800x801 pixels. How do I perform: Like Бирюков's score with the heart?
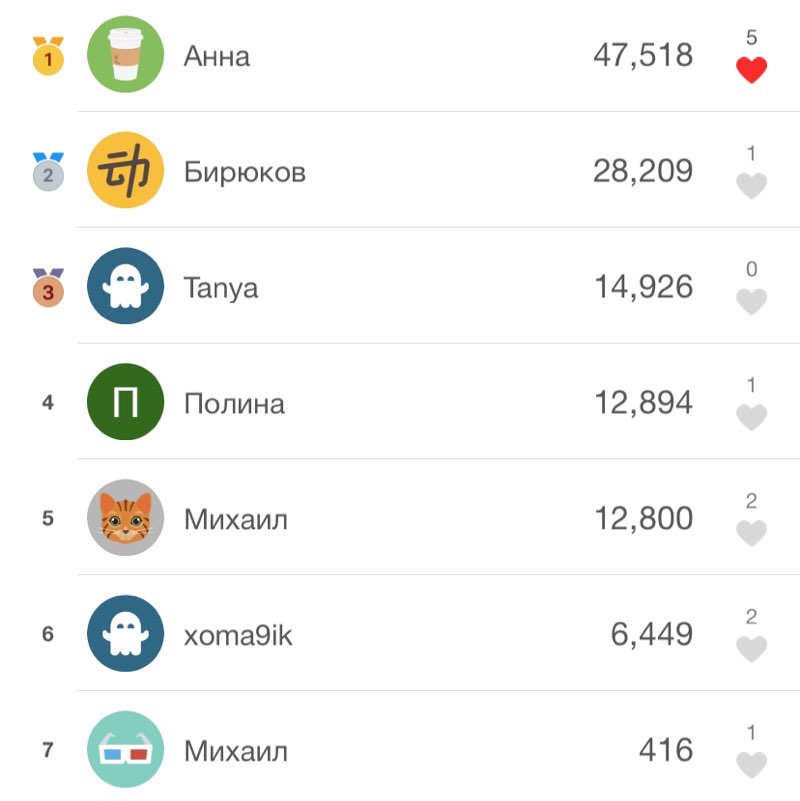coord(751,186)
